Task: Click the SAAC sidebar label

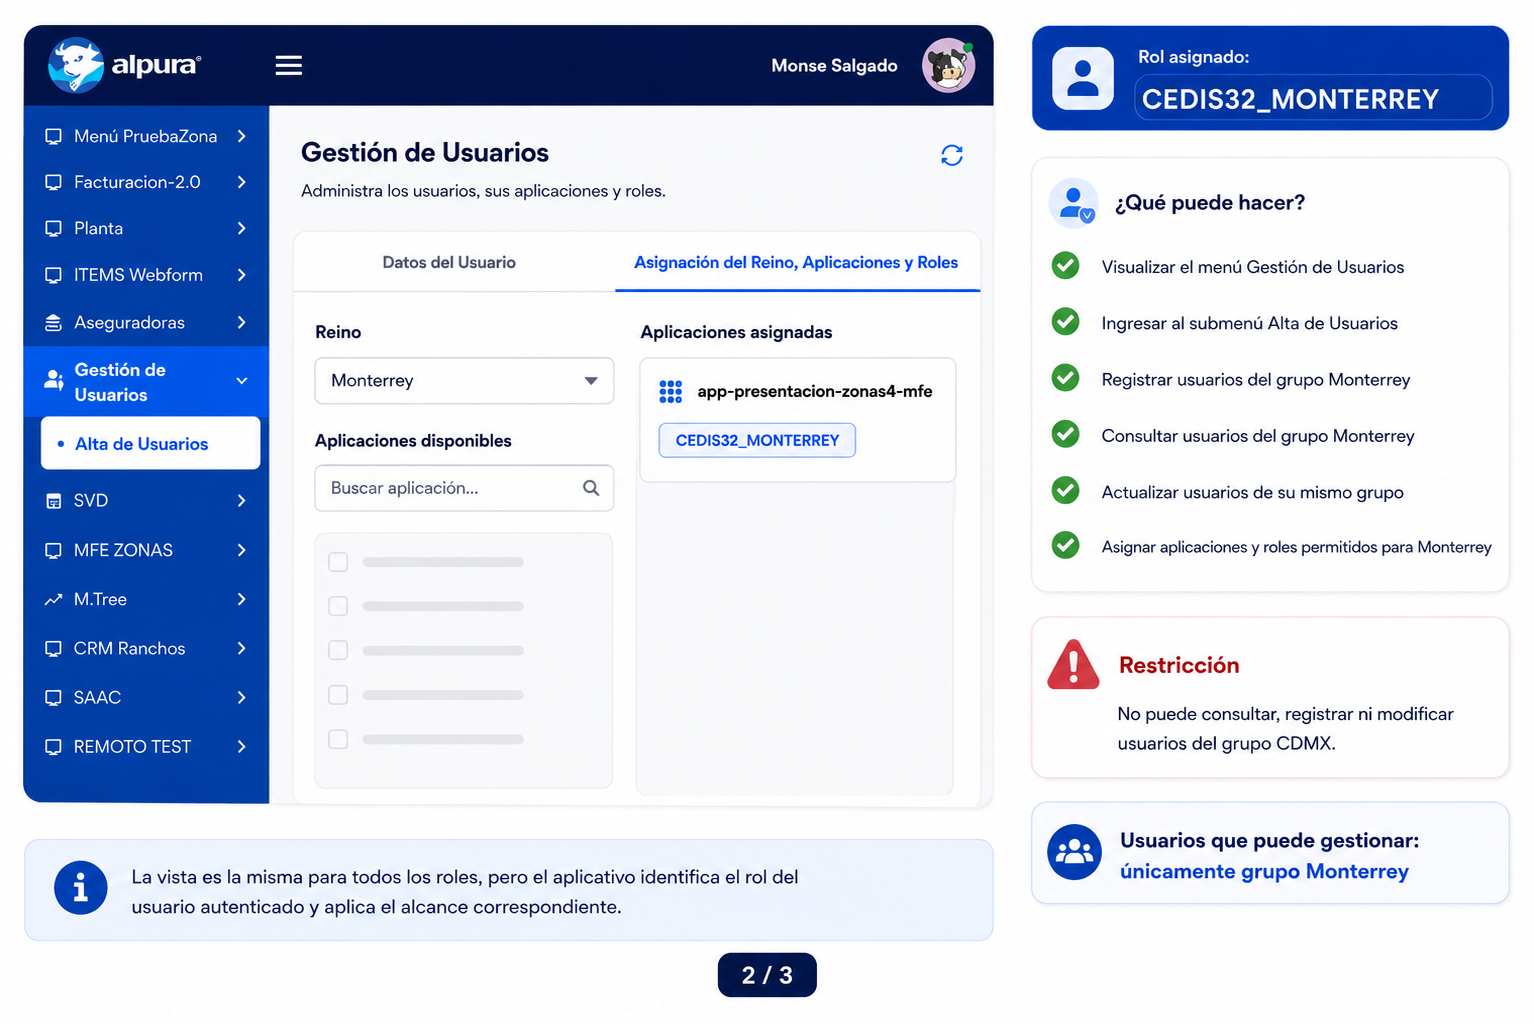Action: tap(97, 698)
